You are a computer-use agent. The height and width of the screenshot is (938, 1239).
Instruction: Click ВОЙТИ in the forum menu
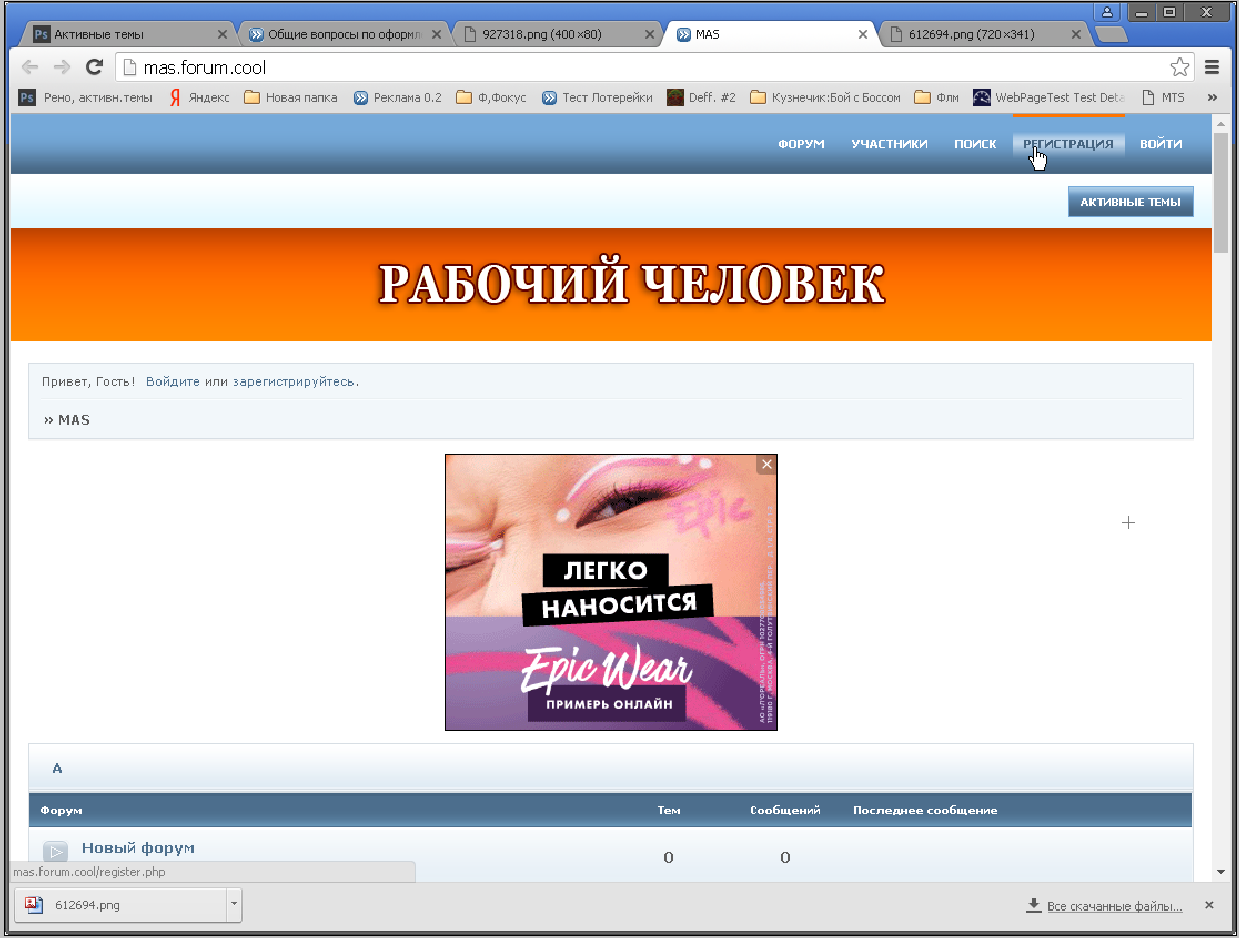(1161, 144)
